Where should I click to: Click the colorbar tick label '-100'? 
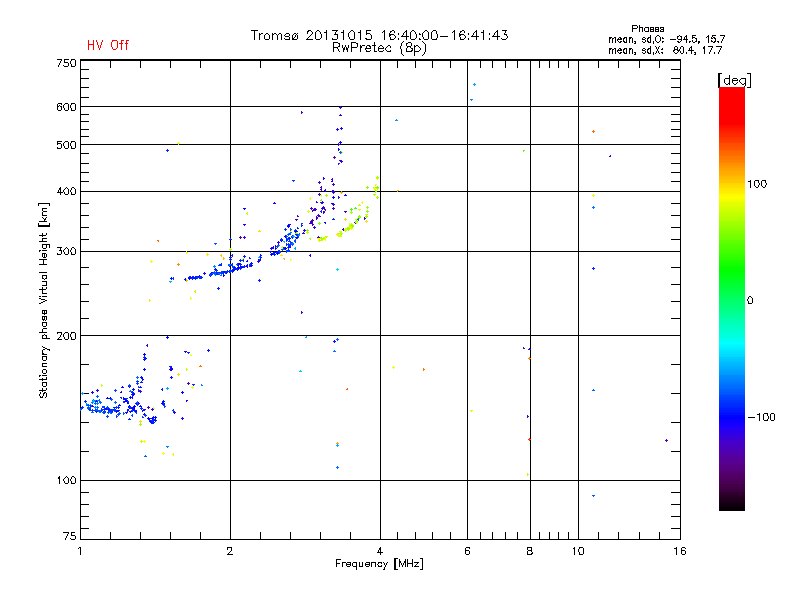tap(761, 417)
